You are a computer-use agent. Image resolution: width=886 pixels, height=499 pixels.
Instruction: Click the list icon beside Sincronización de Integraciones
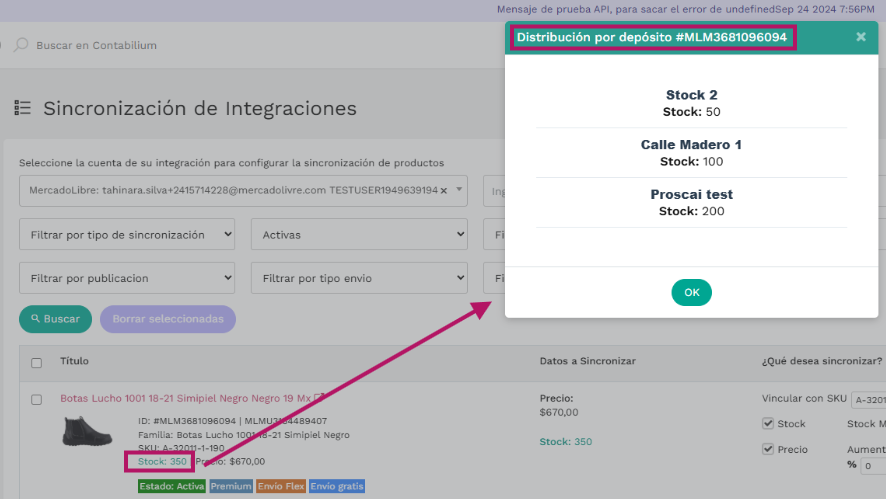23,108
